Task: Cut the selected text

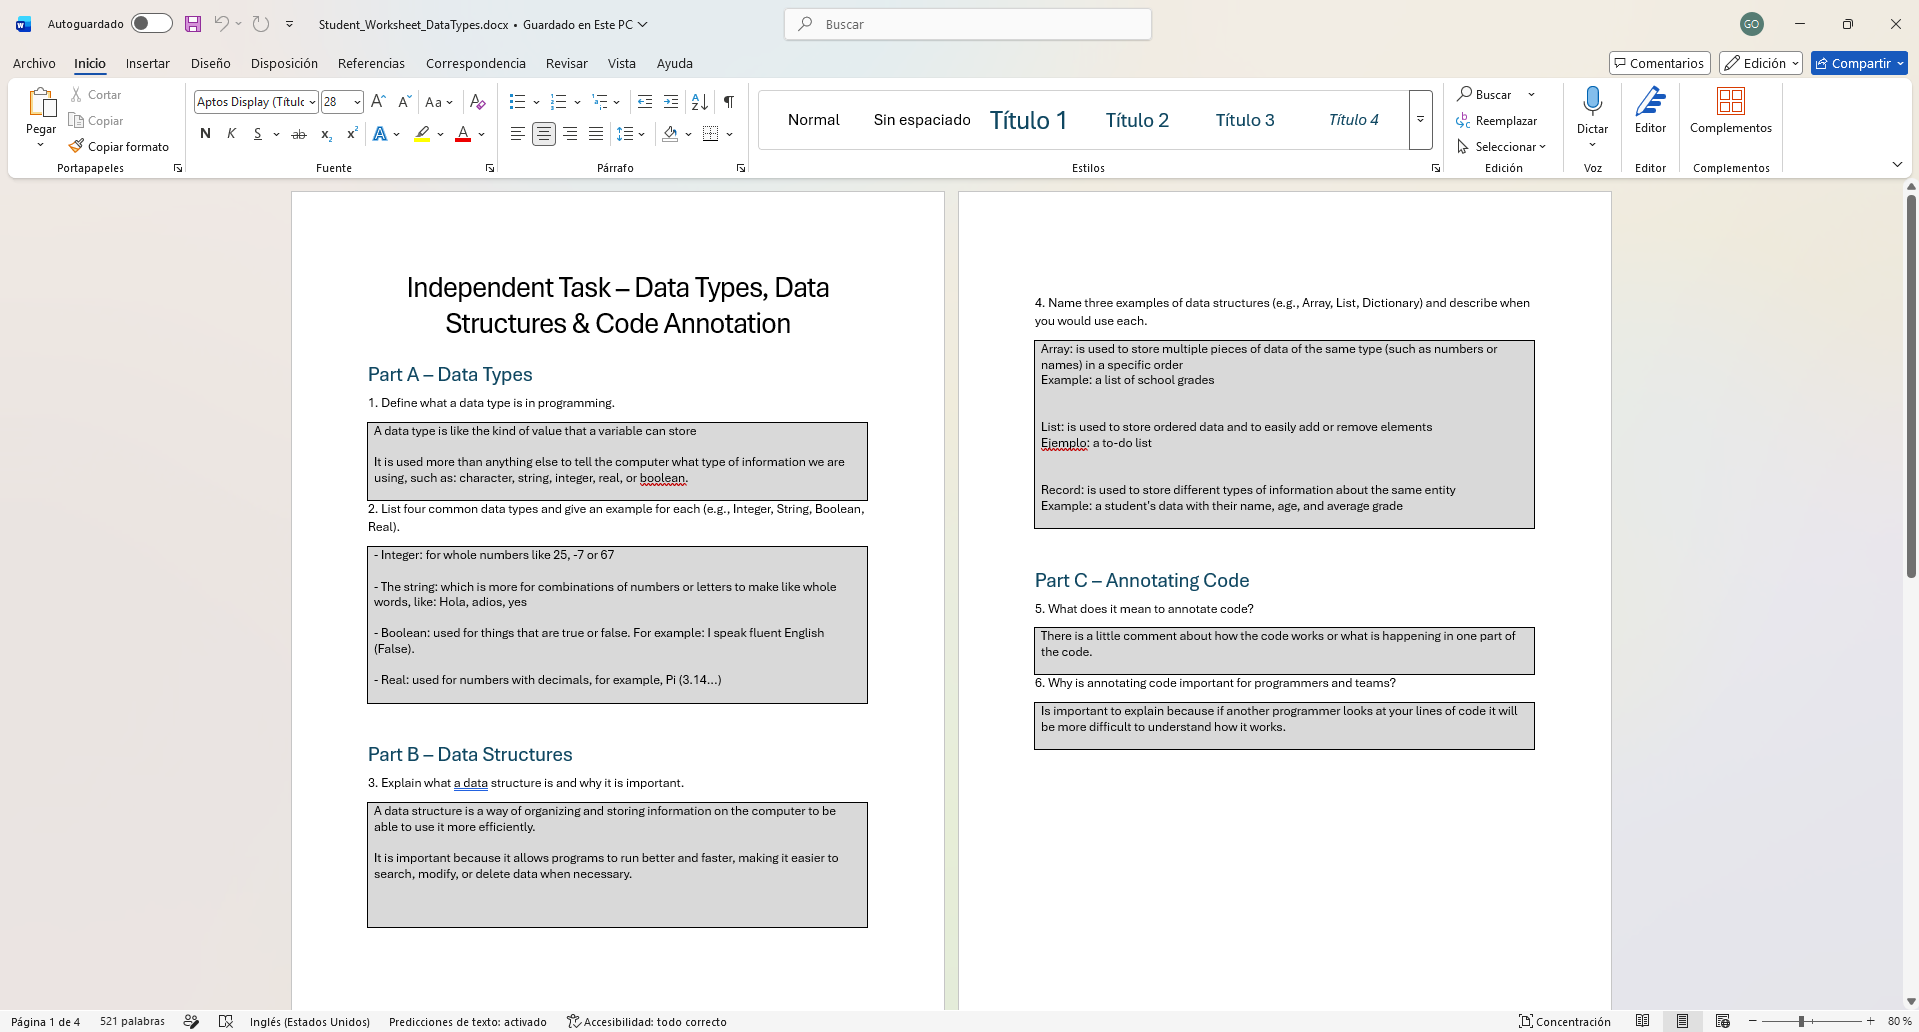Action: (96, 95)
